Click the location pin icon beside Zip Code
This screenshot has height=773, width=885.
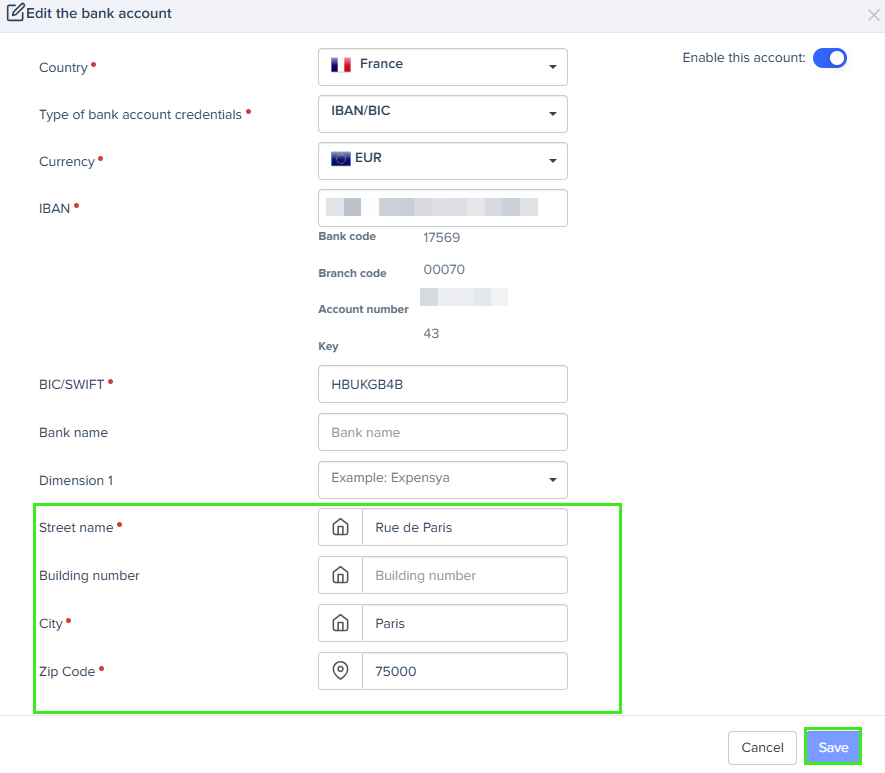(340, 671)
